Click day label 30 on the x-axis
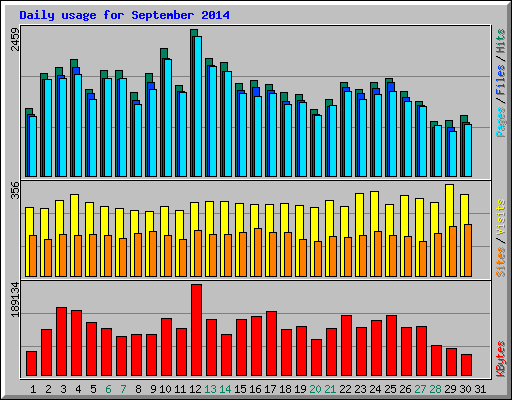Screen dimensions: 512x400 [x=465, y=389]
